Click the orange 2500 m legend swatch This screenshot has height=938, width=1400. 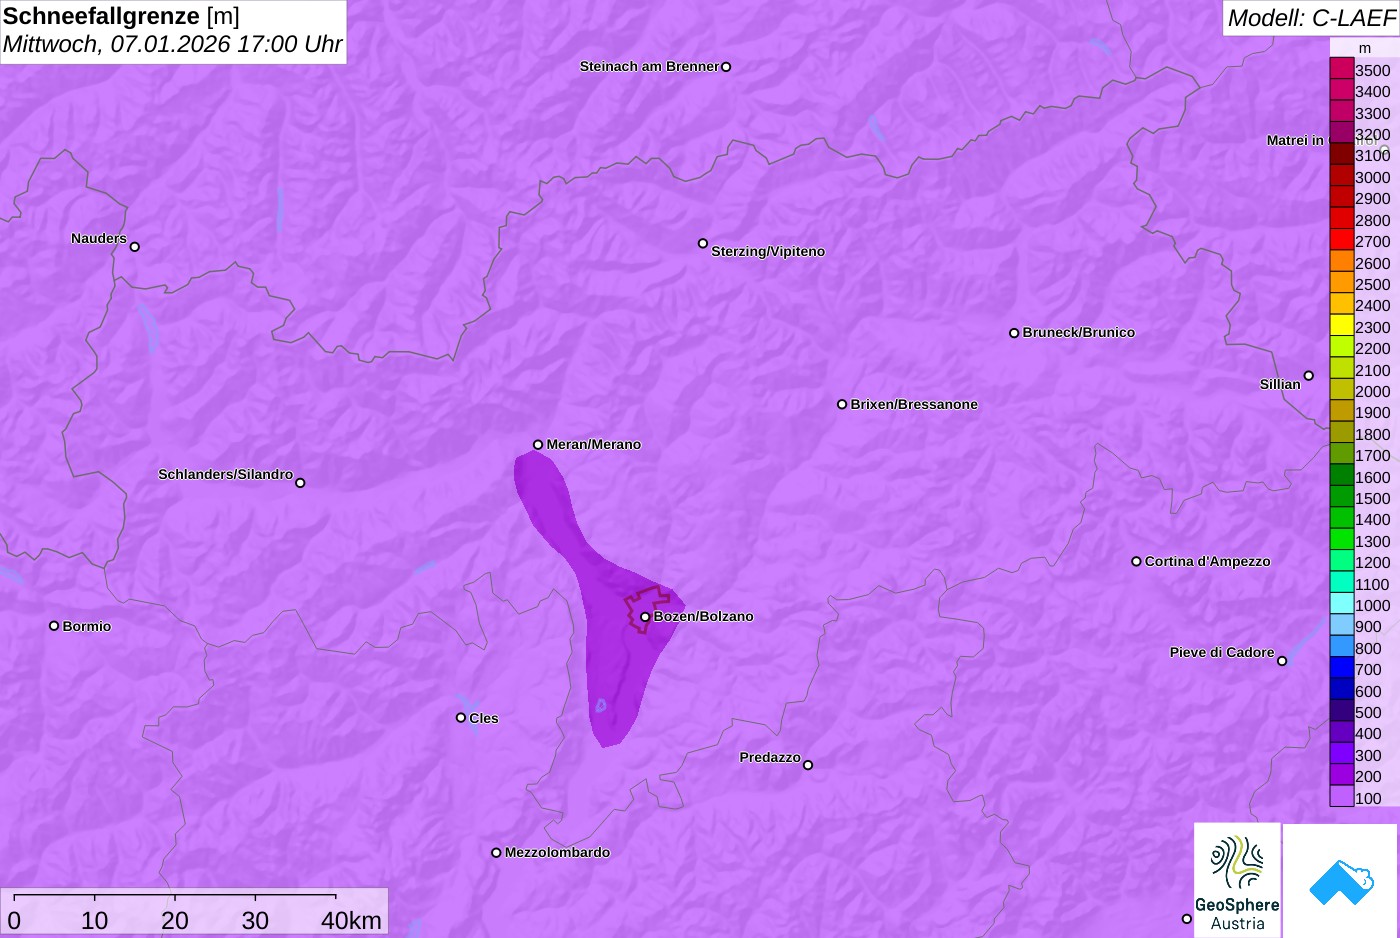(x=1341, y=283)
